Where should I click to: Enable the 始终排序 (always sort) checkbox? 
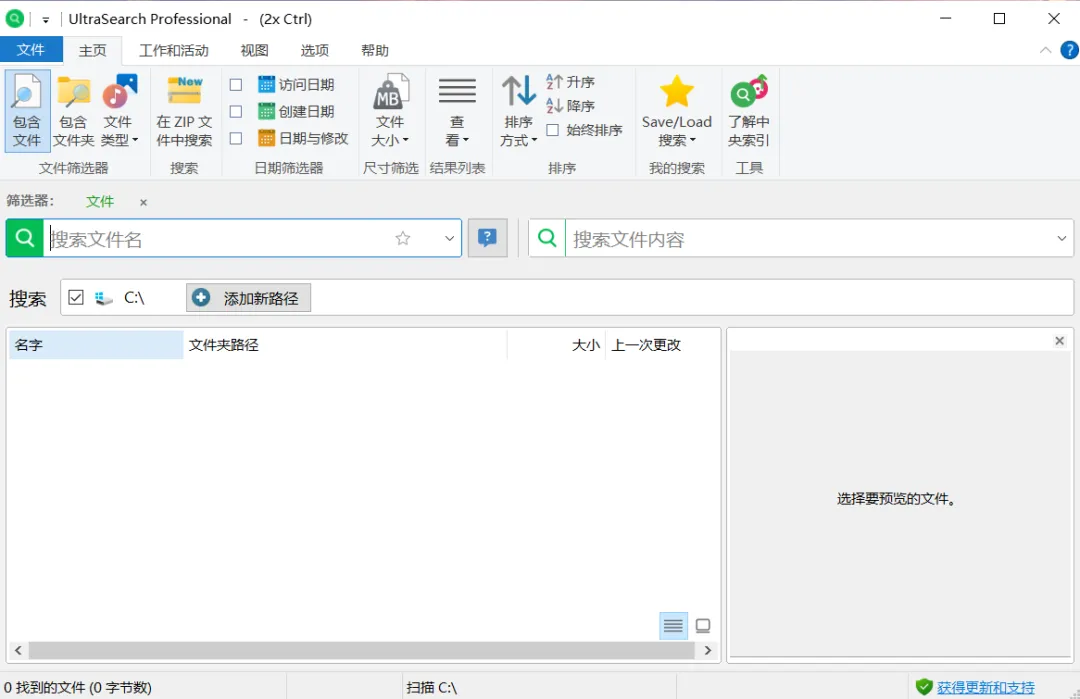(x=552, y=130)
